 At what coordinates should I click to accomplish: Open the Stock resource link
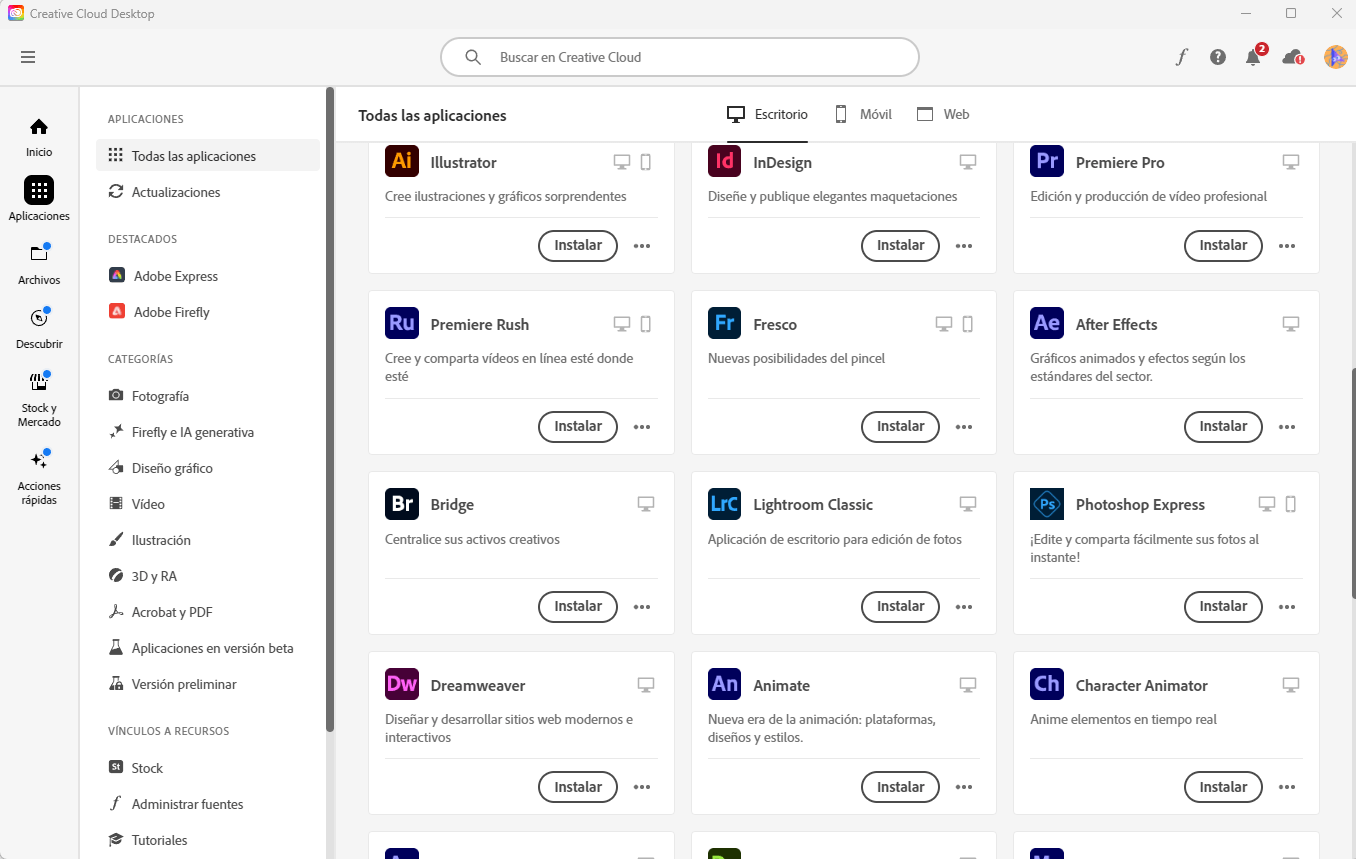pos(208,768)
